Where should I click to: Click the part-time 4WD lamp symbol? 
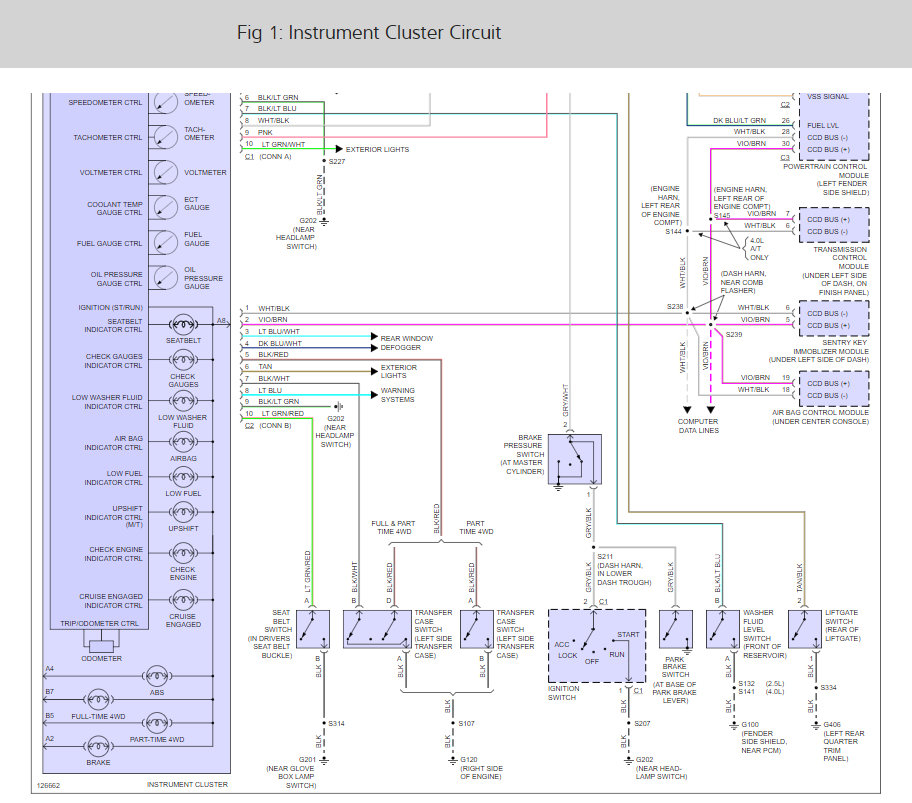pos(157,723)
